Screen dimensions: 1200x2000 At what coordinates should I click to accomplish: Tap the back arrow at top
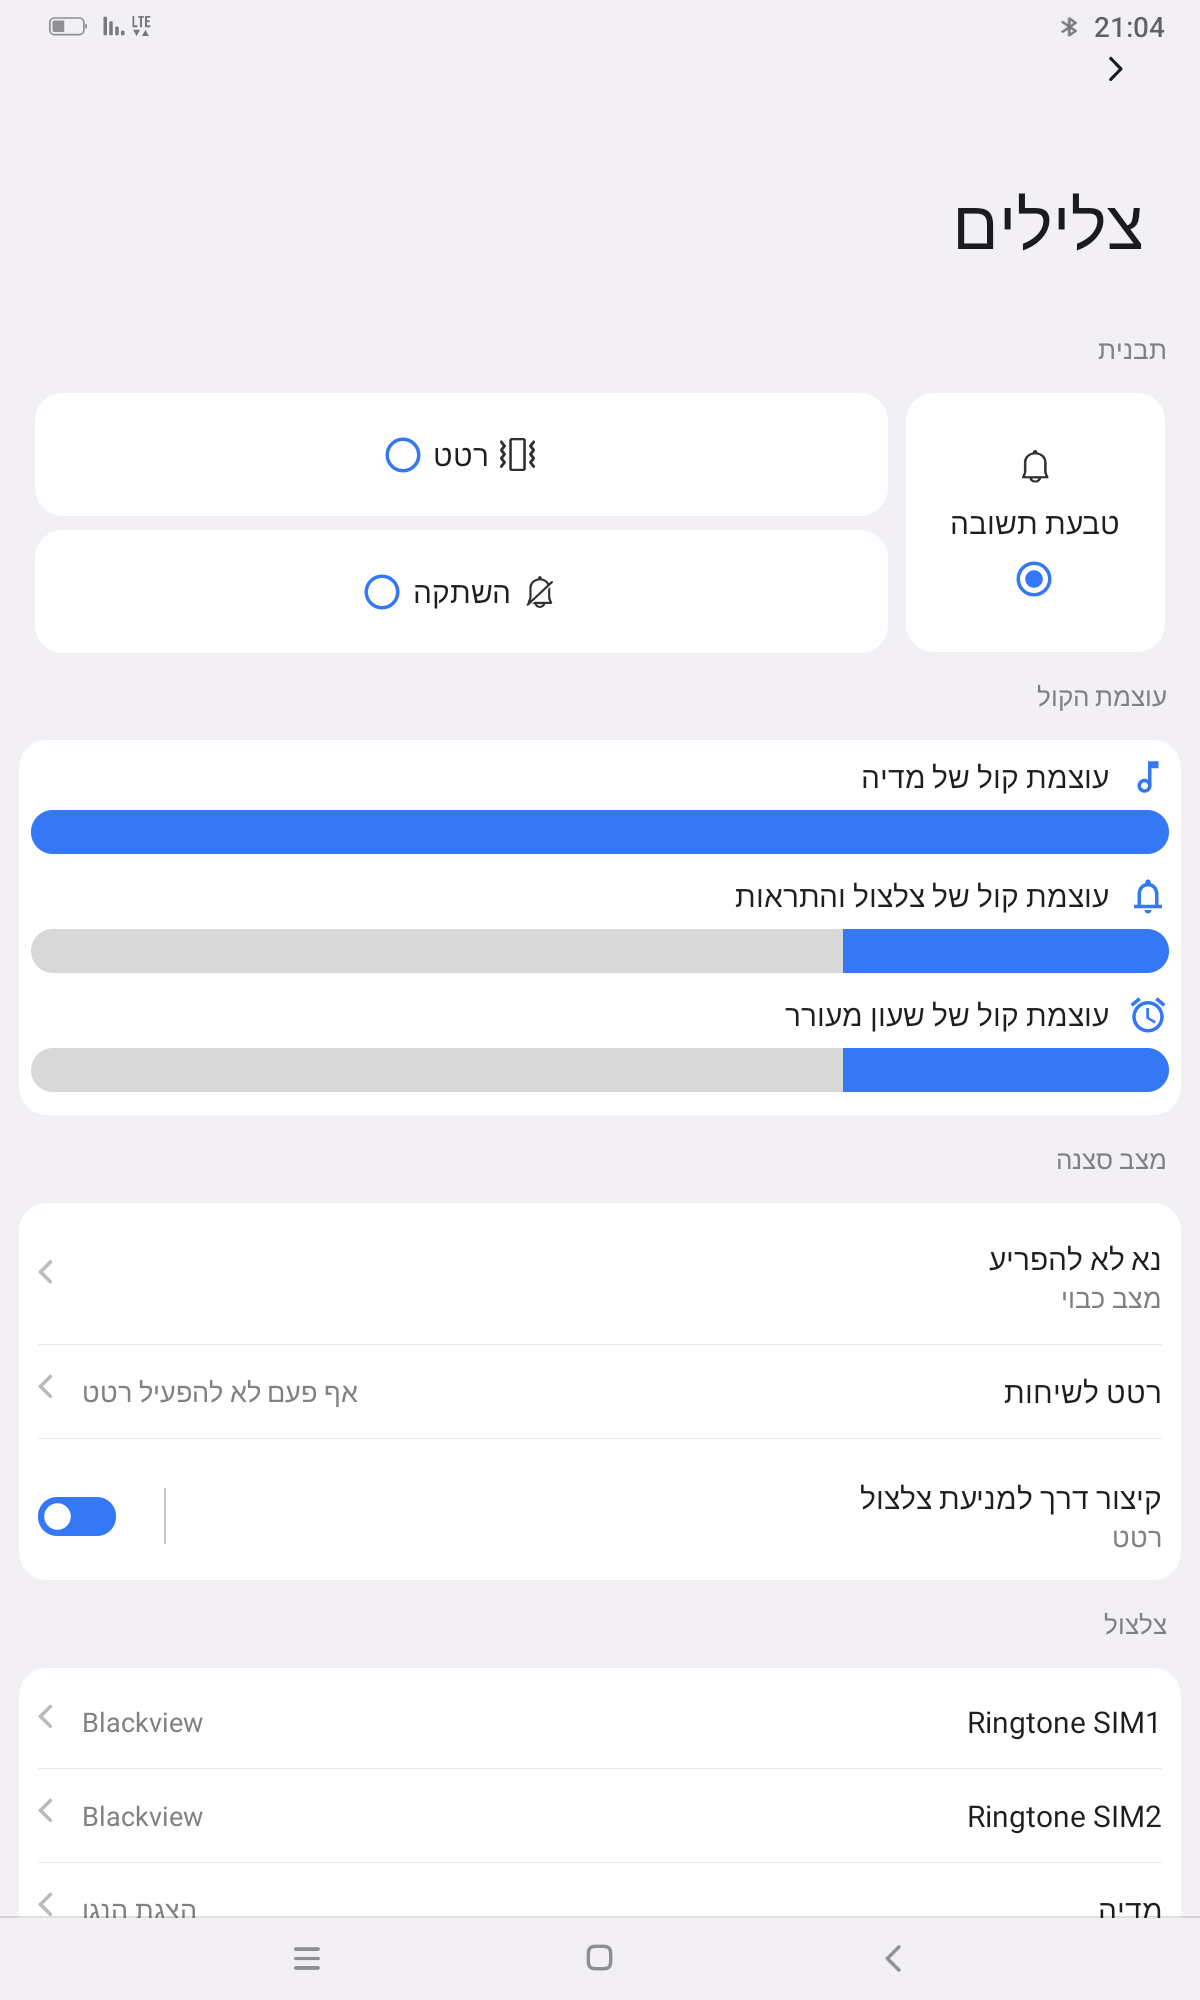click(x=1115, y=69)
